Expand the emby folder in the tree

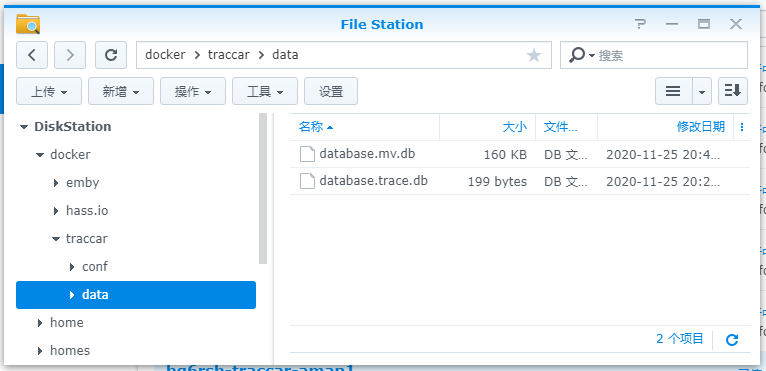tap(55, 183)
